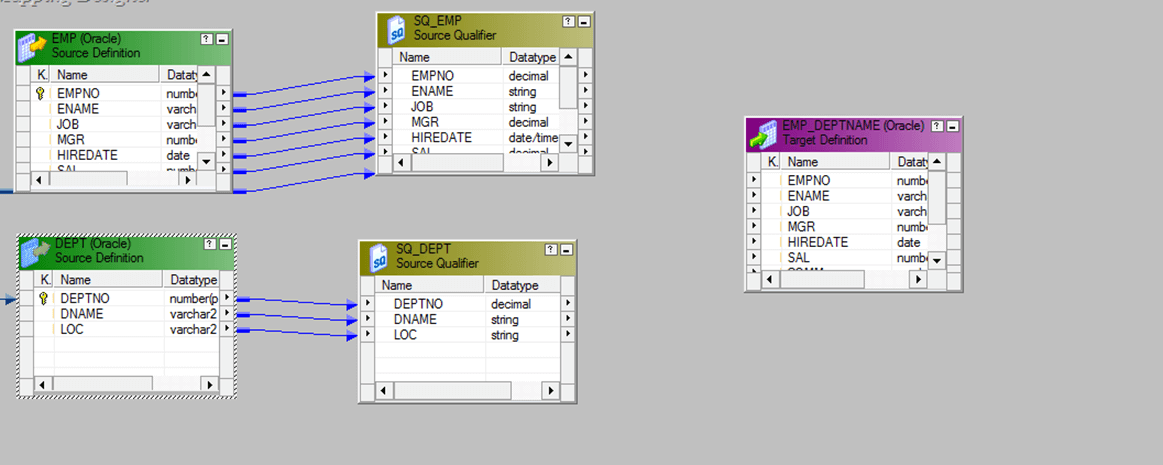Click the Name column header in DEPT source
The width and height of the screenshot is (1163, 465).
[108, 280]
